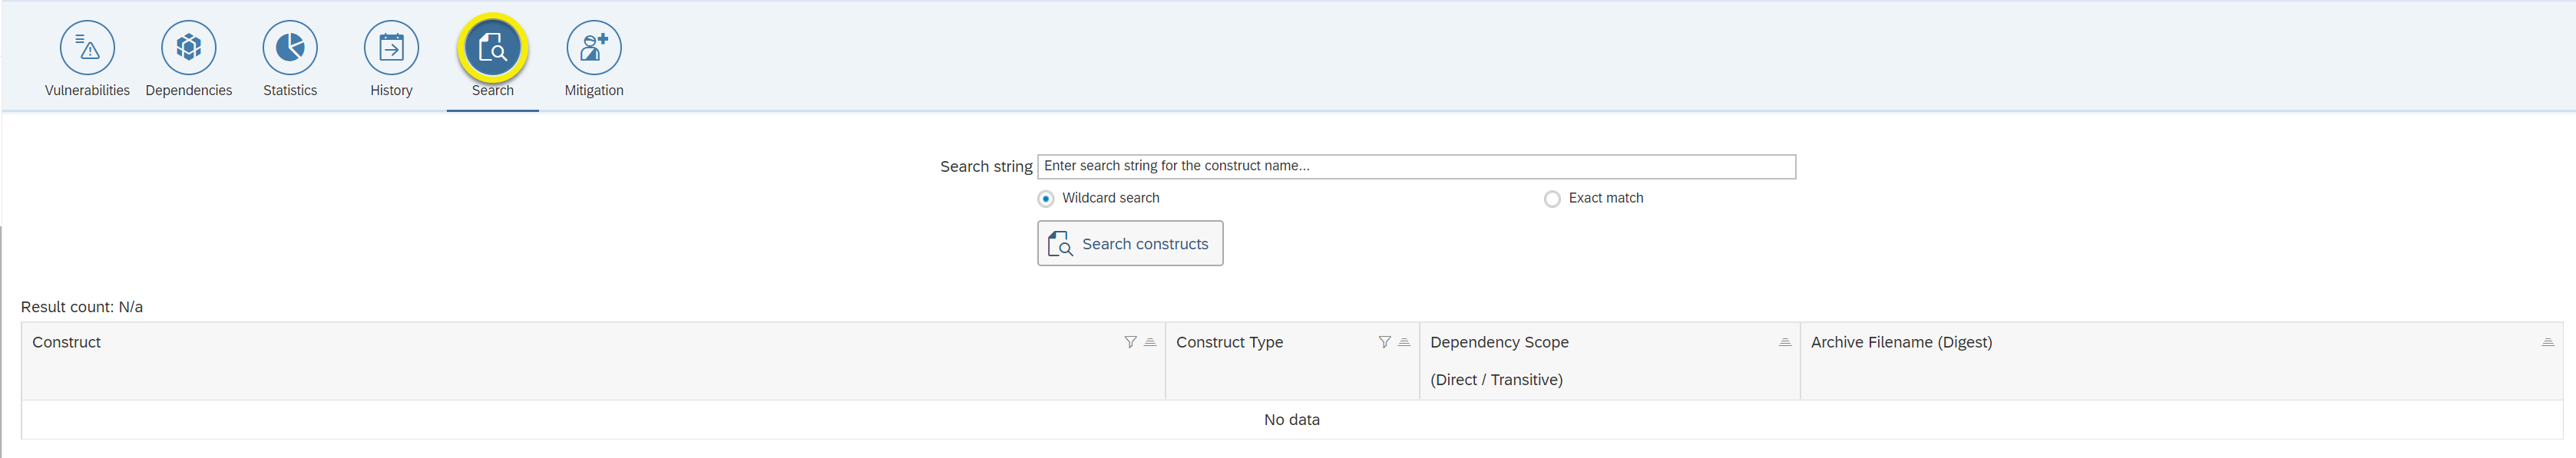Viewport: 2576px width, 458px height.
Task: Open the Vulnerabilities view icon
Action: pyautogui.click(x=87, y=47)
